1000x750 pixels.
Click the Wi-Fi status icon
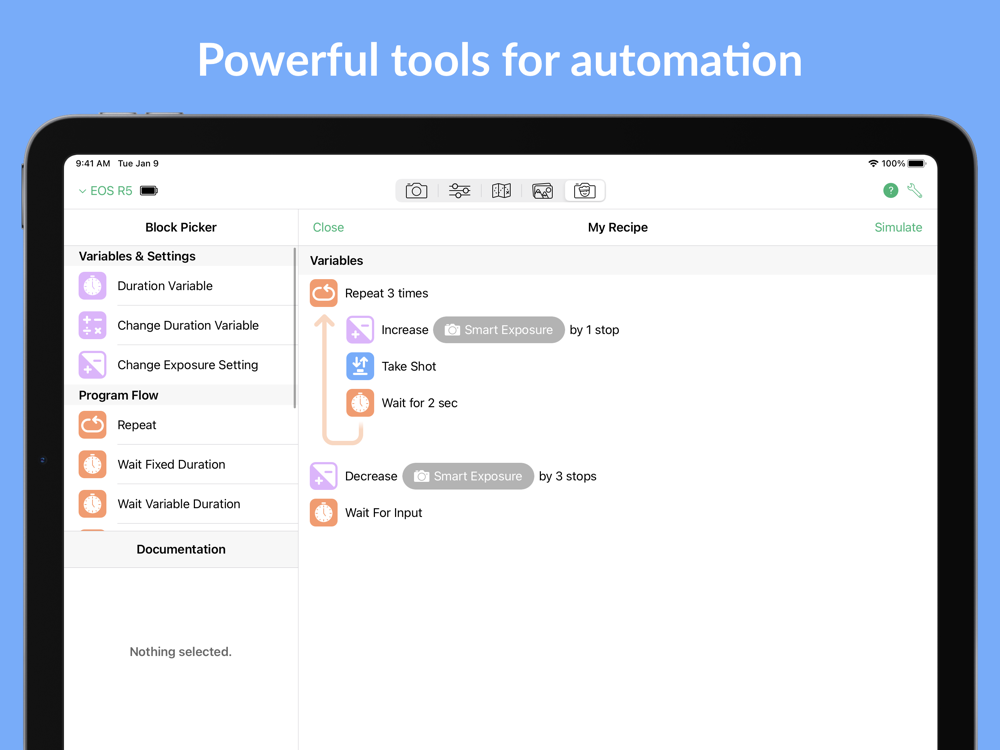(x=873, y=163)
